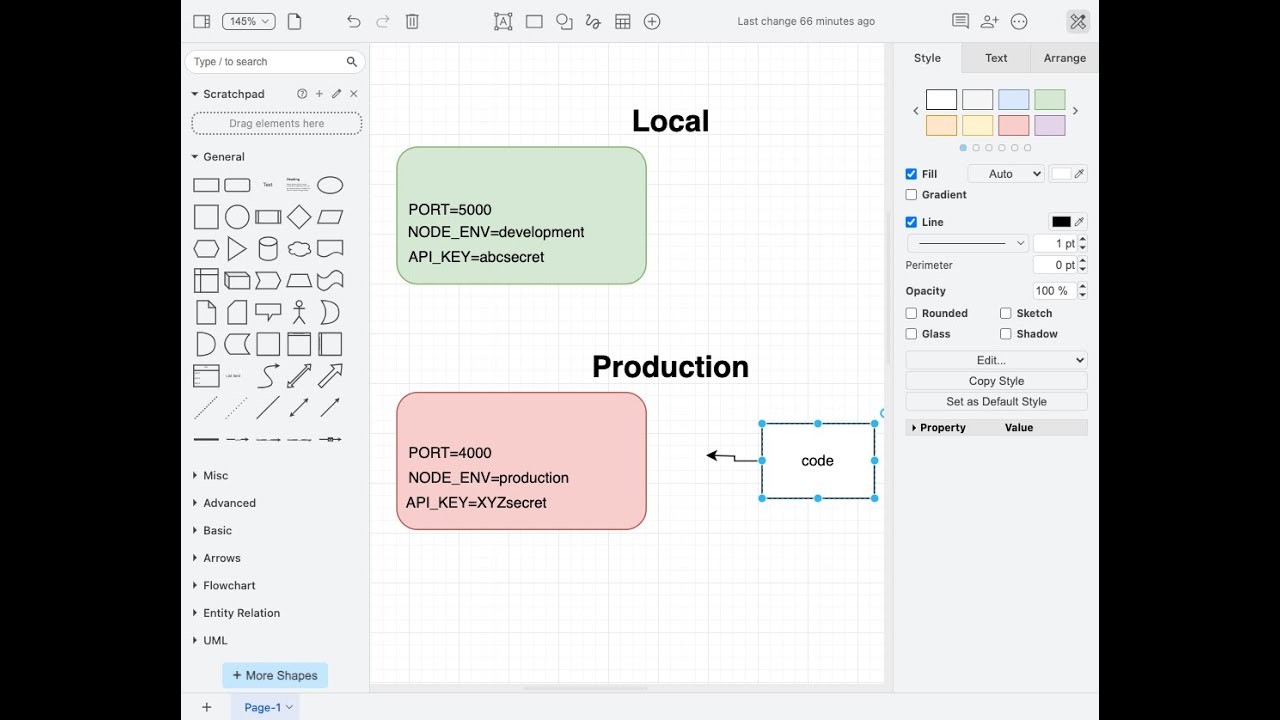Enable the Shadow checkbox
This screenshot has width=1280, height=720.
pos(1006,334)
